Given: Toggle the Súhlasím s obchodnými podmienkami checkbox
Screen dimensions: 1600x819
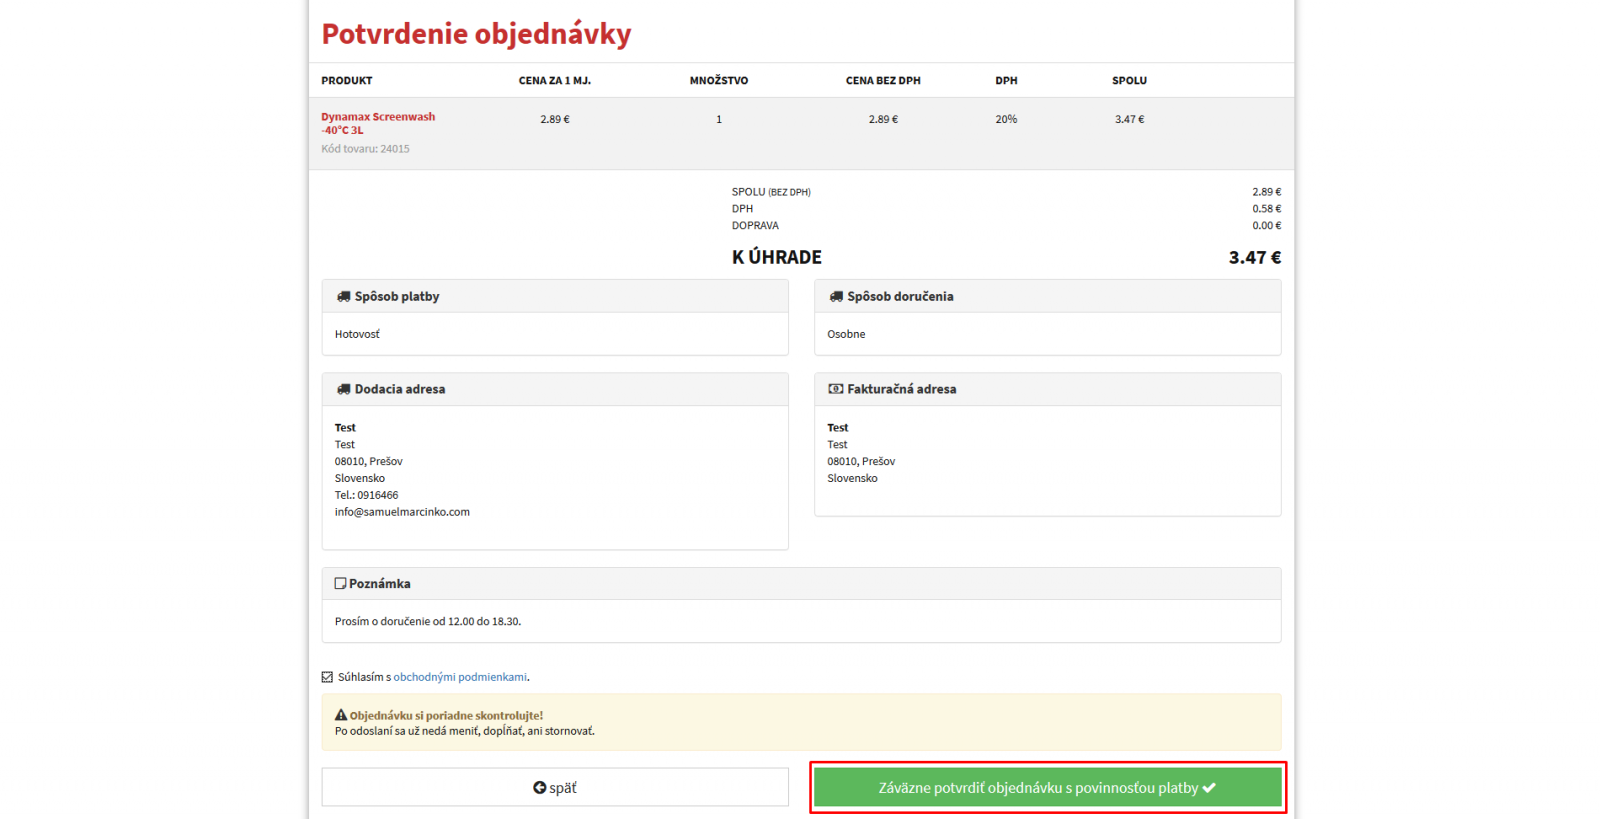Looking at the screenshot, I should coord(327,678).
